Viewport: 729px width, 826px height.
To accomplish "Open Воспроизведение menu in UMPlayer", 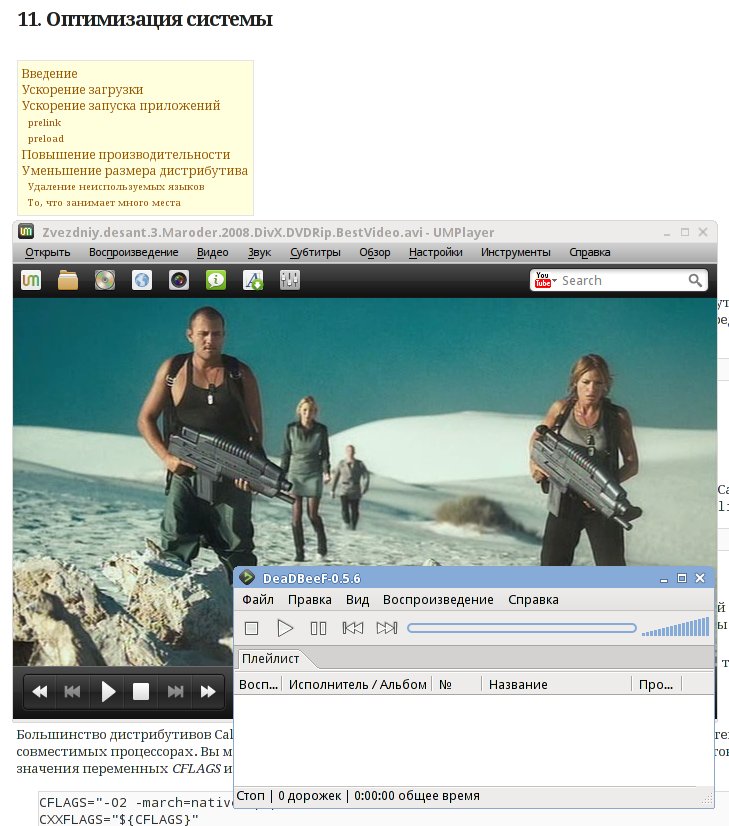I will 134,252.
